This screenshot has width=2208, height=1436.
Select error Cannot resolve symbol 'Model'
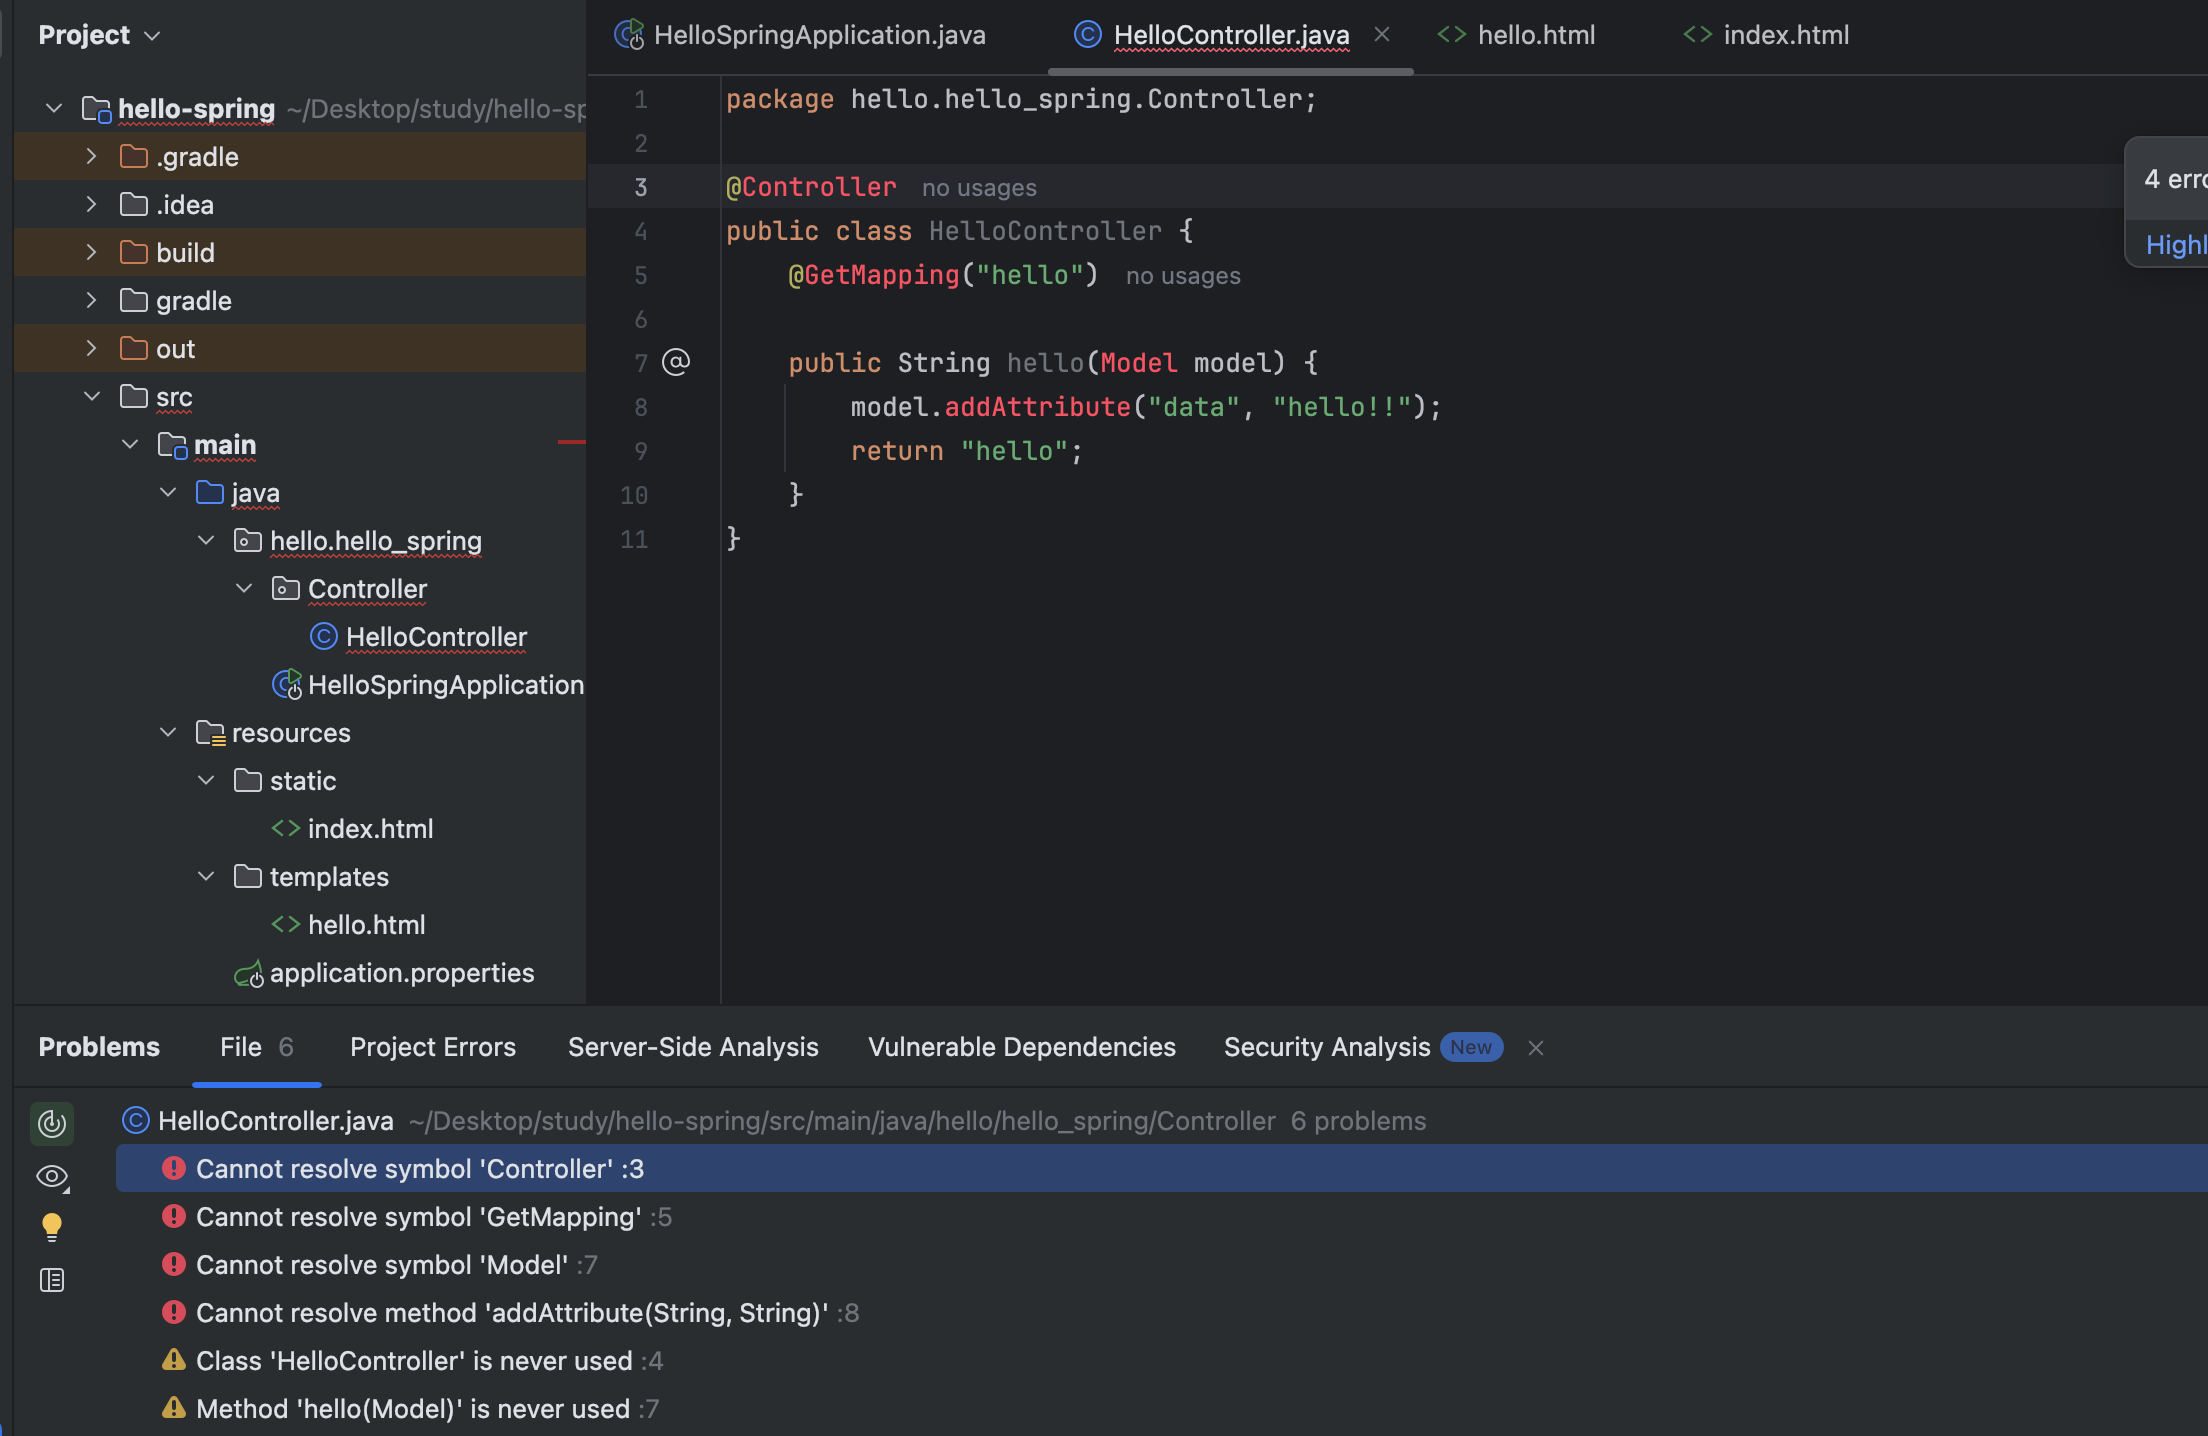(x=1162, y=1264)
